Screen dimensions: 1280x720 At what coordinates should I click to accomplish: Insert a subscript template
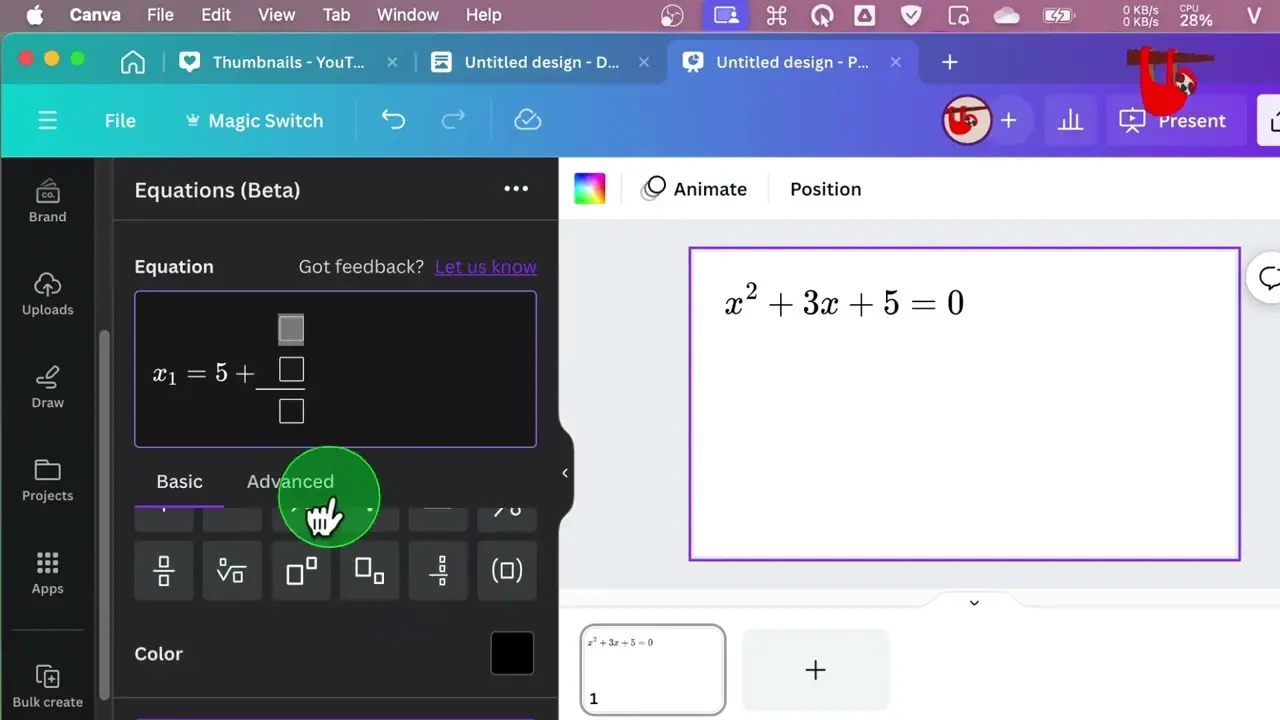click(x=369, y=571)
